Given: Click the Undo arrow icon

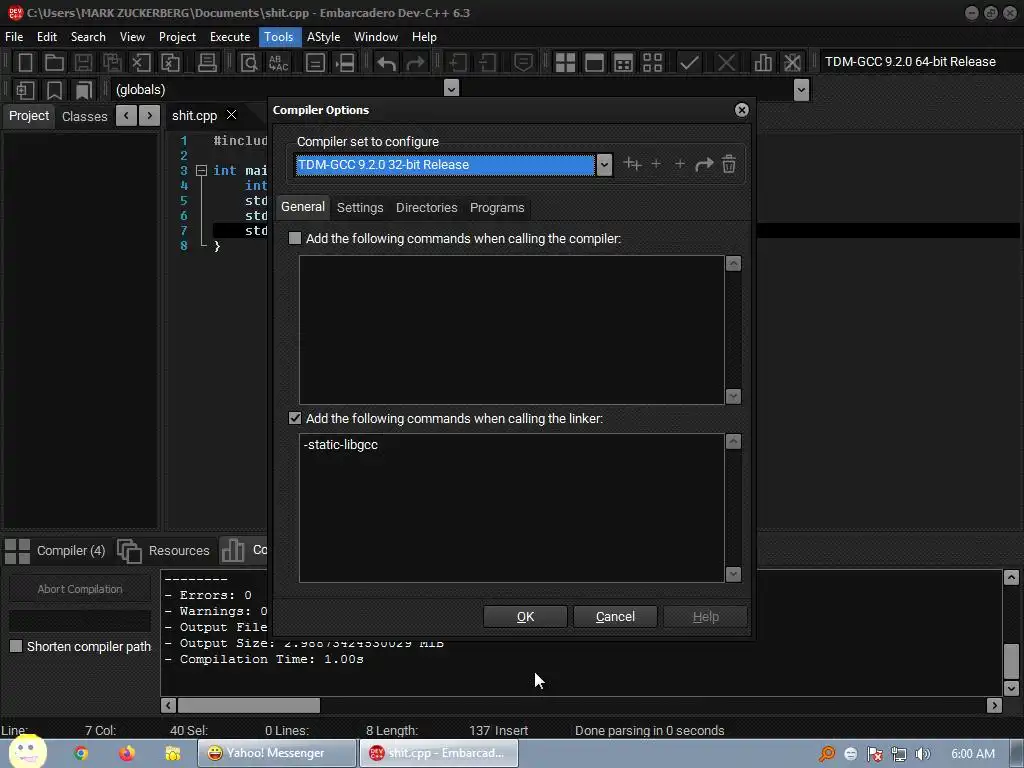Looking at the screenshot, I should 387,63.
